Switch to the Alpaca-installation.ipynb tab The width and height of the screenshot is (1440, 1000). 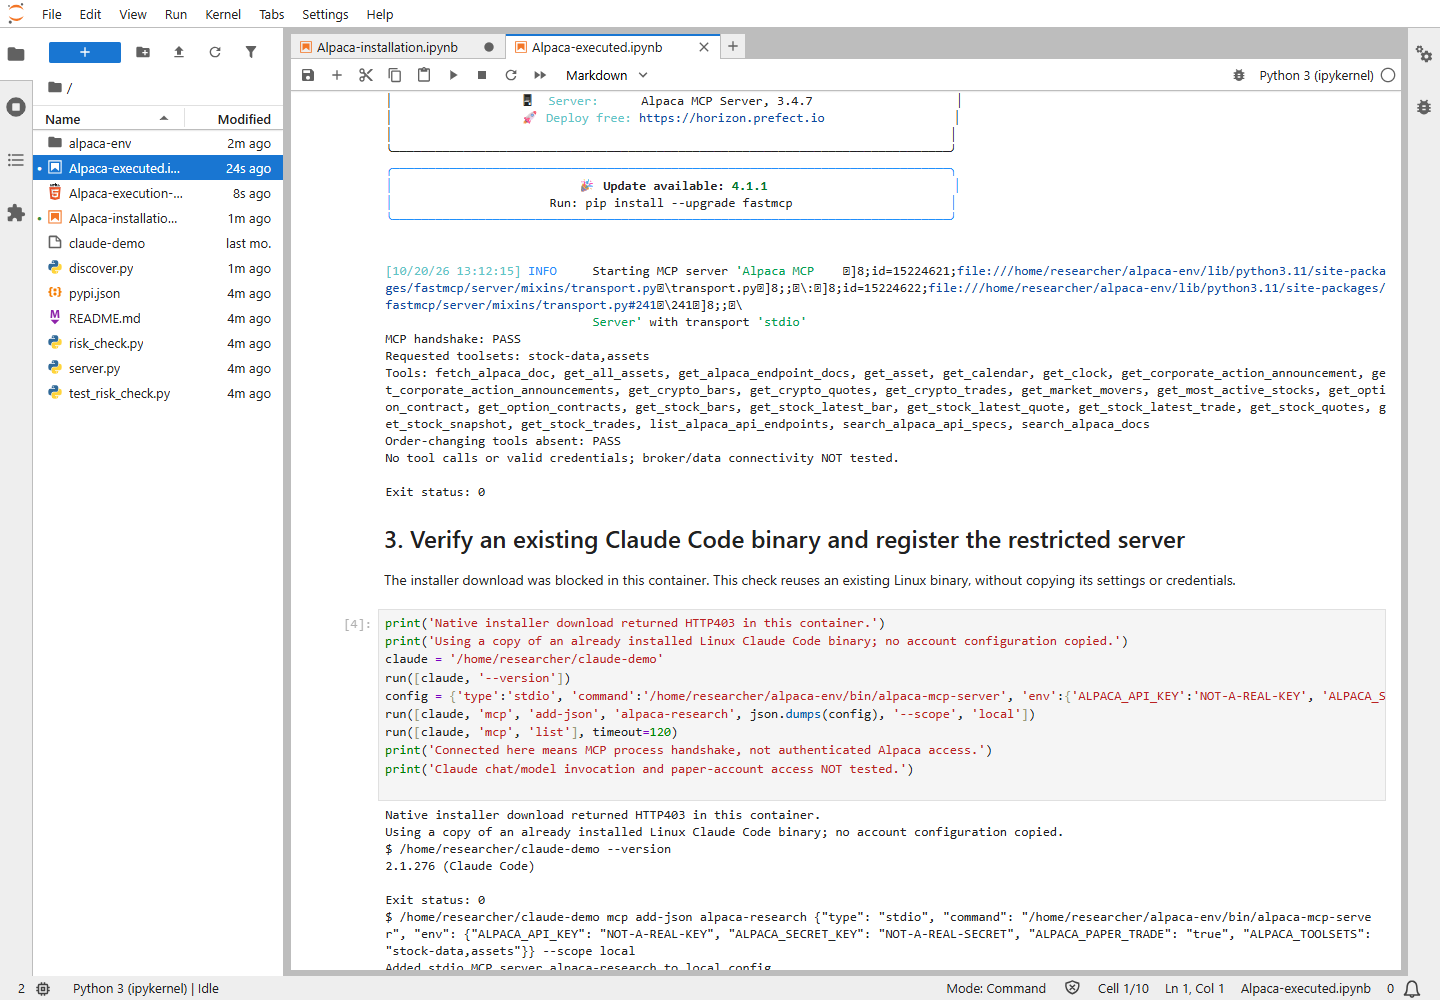[x=387, y=47]
